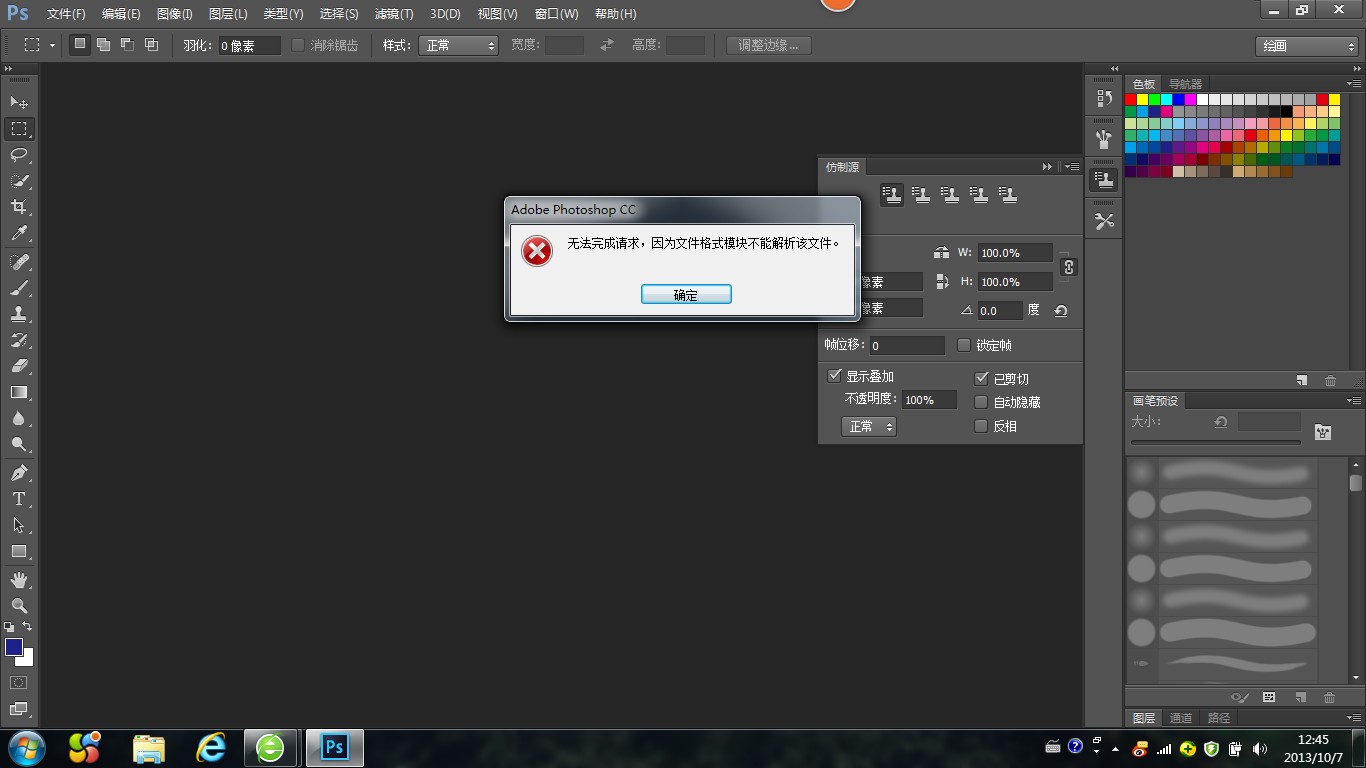1366x768 pixels.
Task: Click 确定 to dismiss the error dialog
Action: pos(686,295)
